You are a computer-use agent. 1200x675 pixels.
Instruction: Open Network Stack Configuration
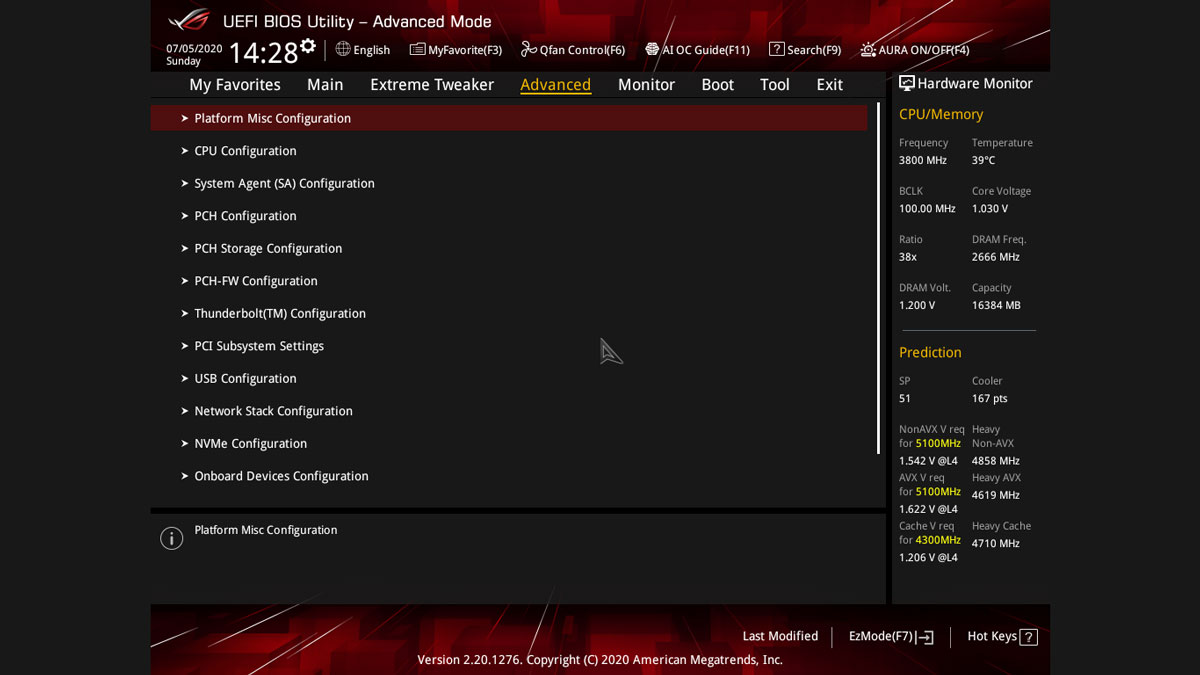(x=273, y=411)
